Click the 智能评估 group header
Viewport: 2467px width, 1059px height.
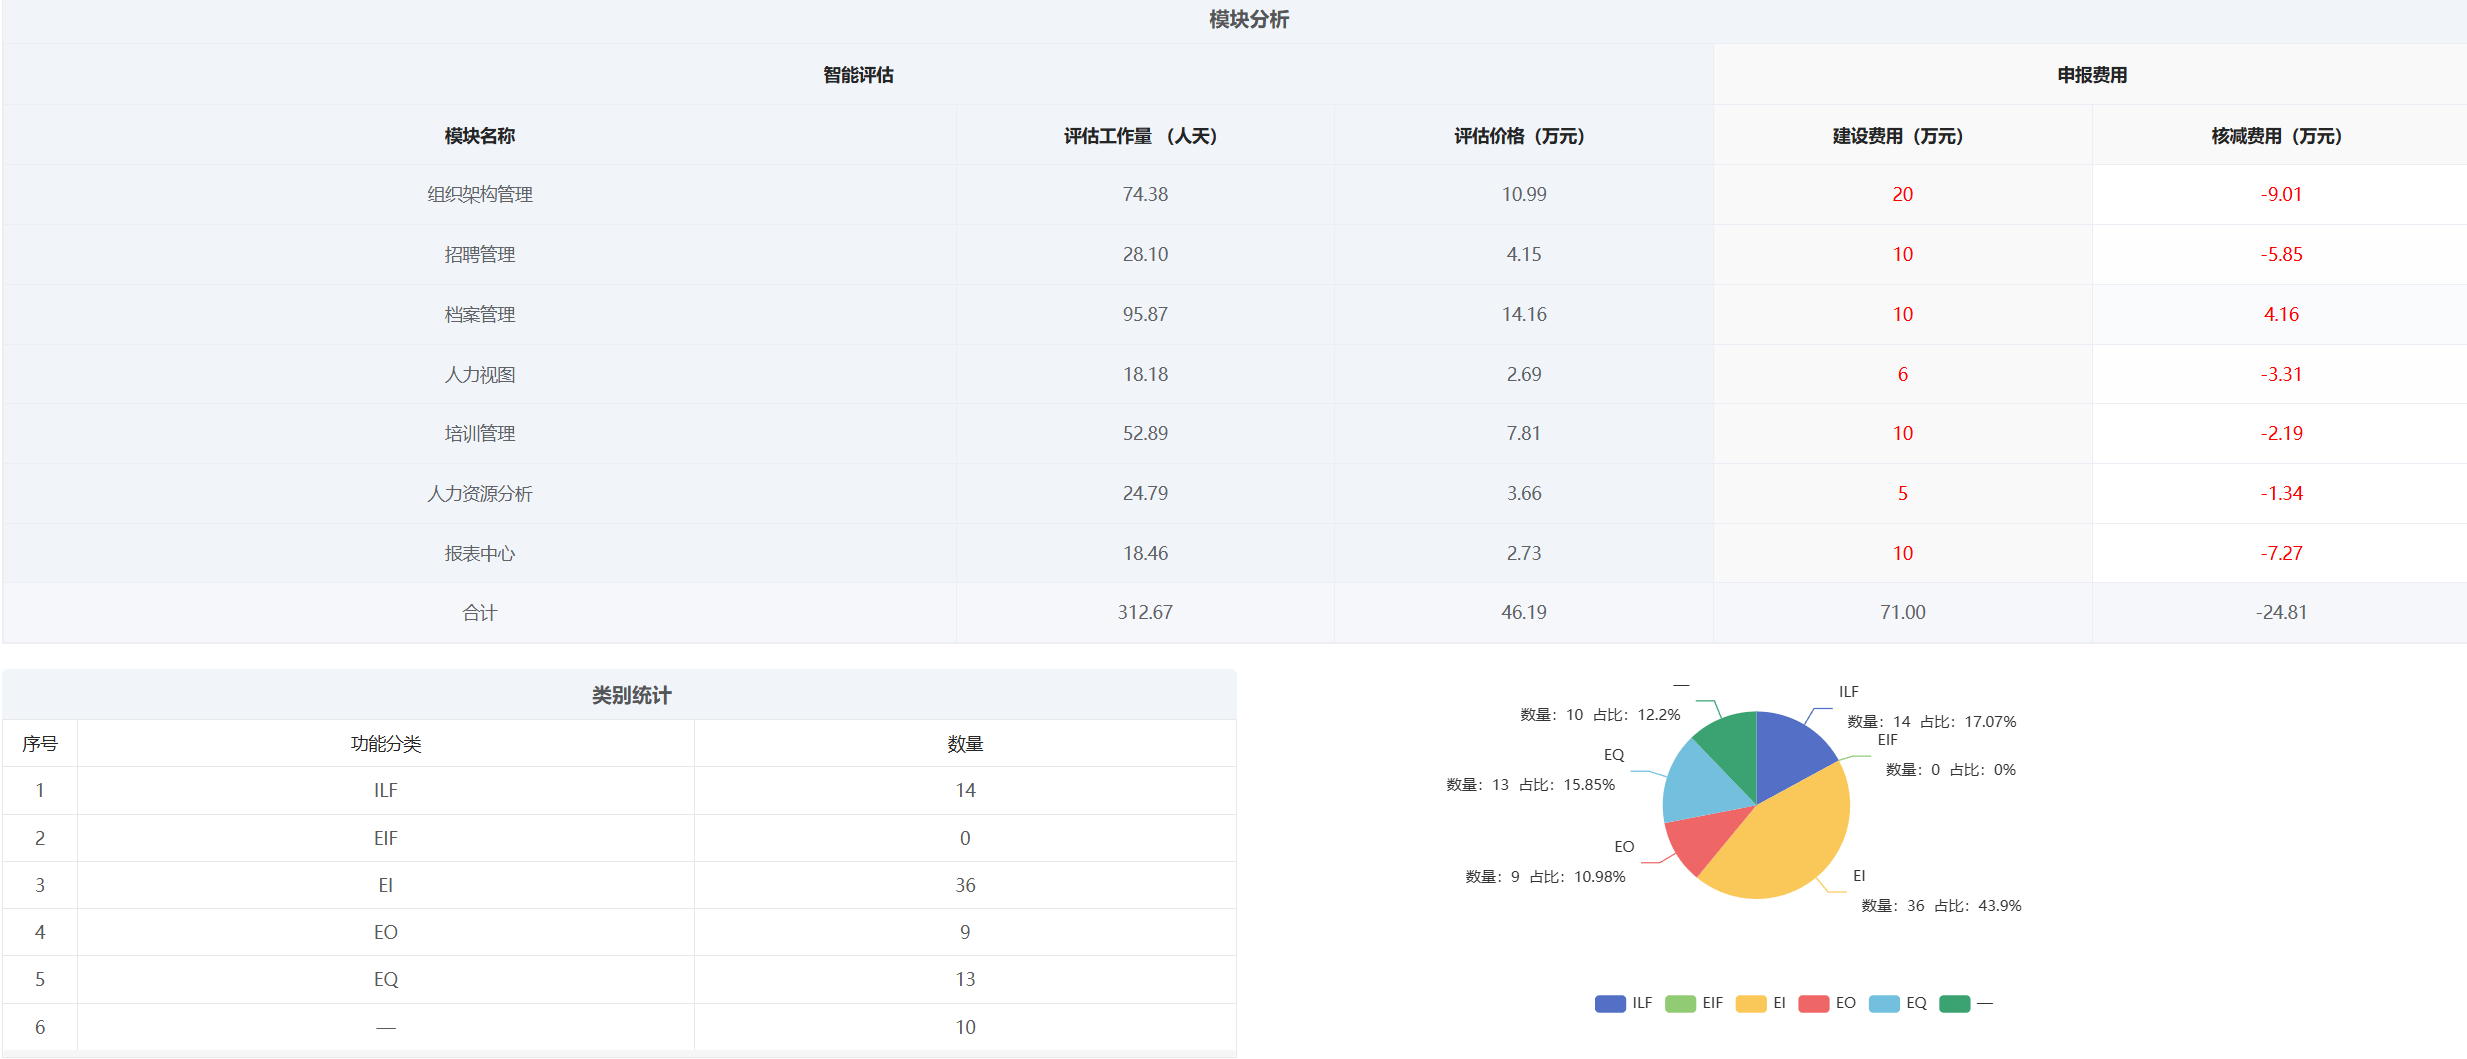pyautogui.click(x=858, y=75)
